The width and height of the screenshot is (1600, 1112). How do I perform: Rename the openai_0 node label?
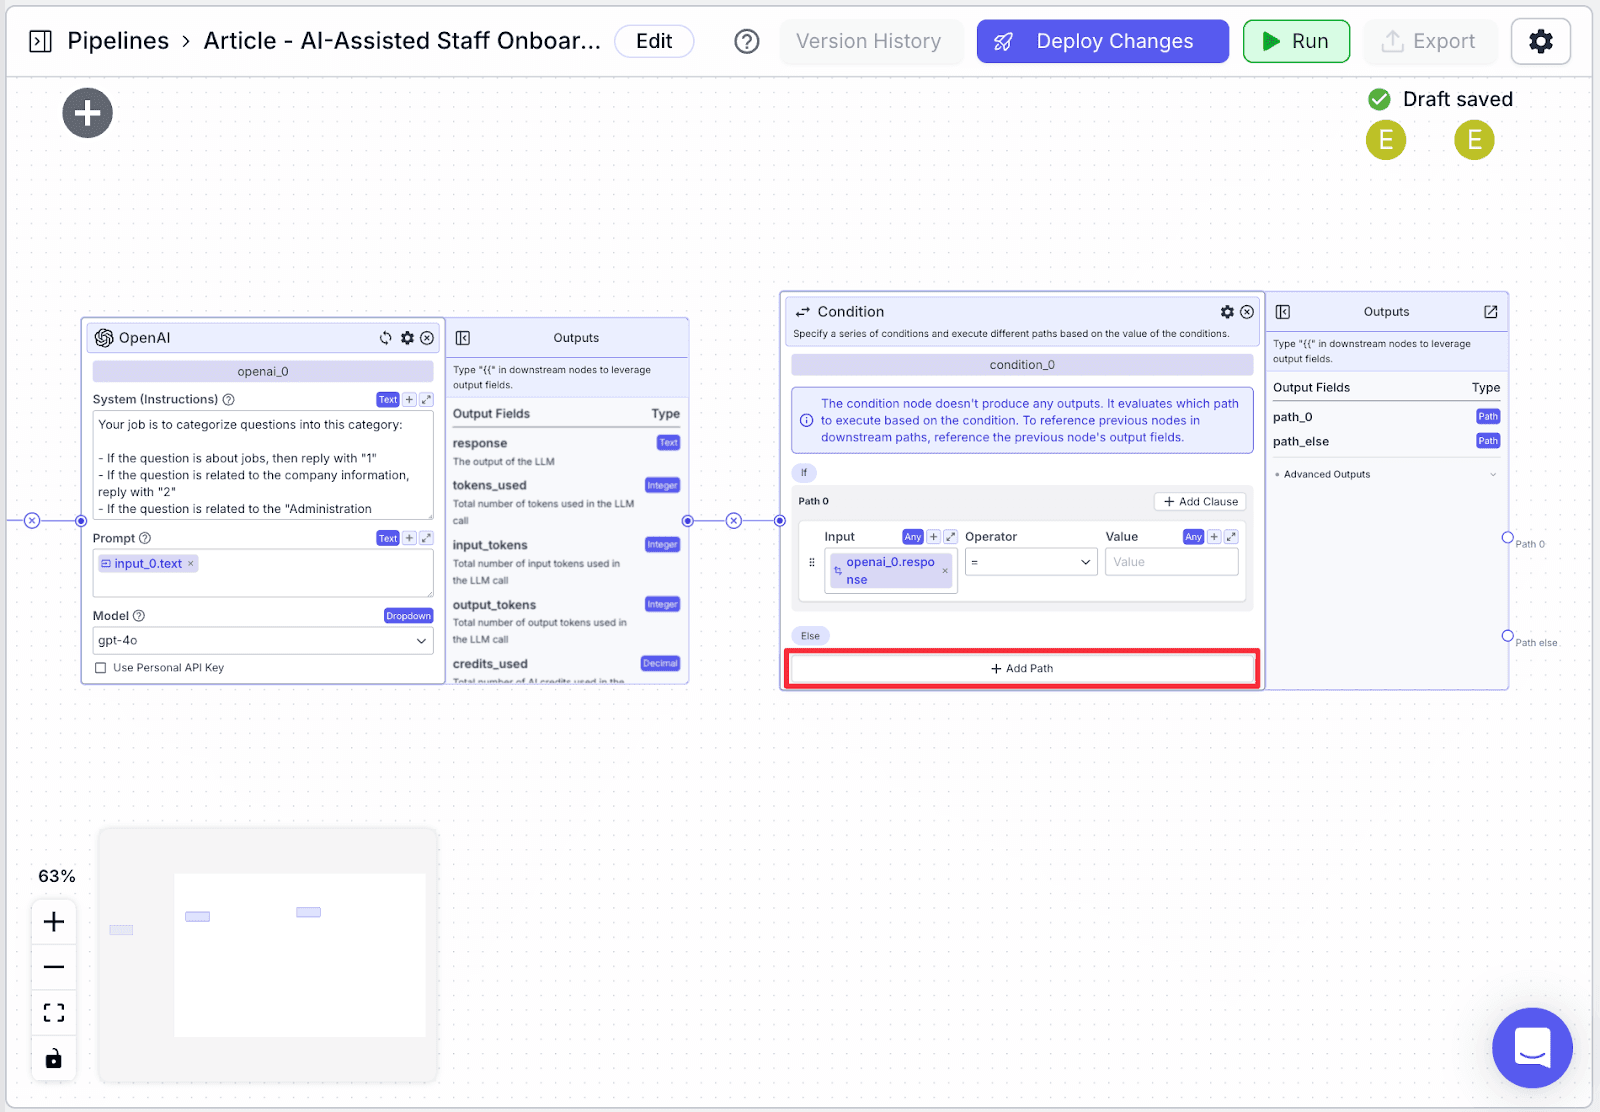point(263,371)
